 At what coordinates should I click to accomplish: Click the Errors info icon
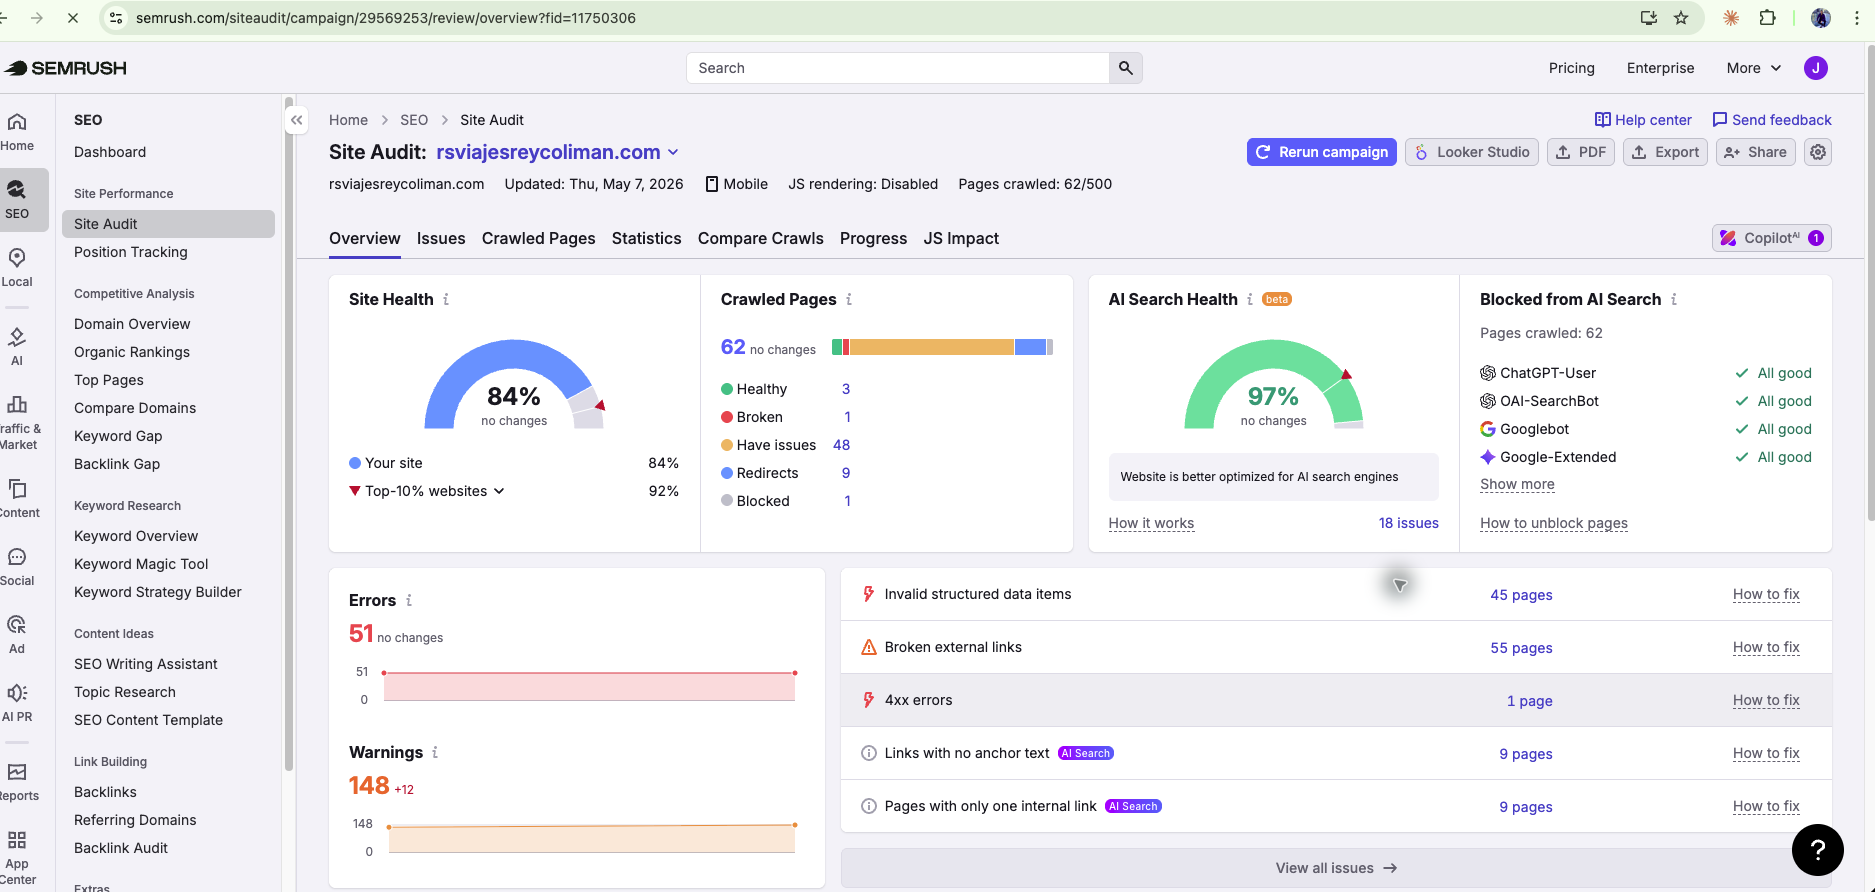(409, 600)
